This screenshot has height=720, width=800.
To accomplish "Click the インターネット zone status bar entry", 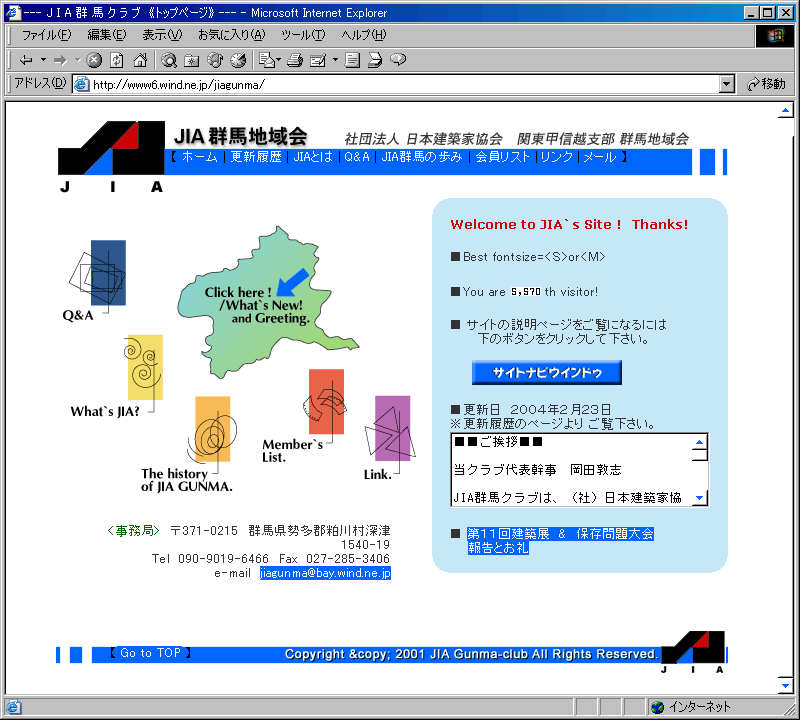I will point(691,707).
